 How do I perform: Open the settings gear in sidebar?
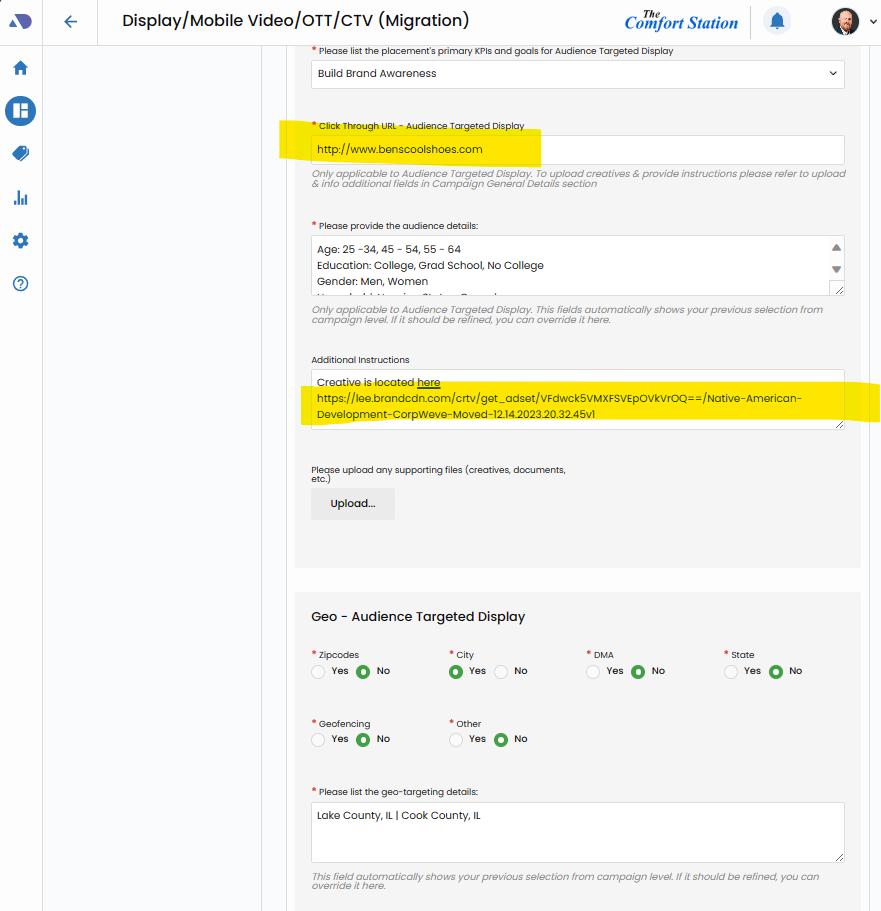[20, 241]
